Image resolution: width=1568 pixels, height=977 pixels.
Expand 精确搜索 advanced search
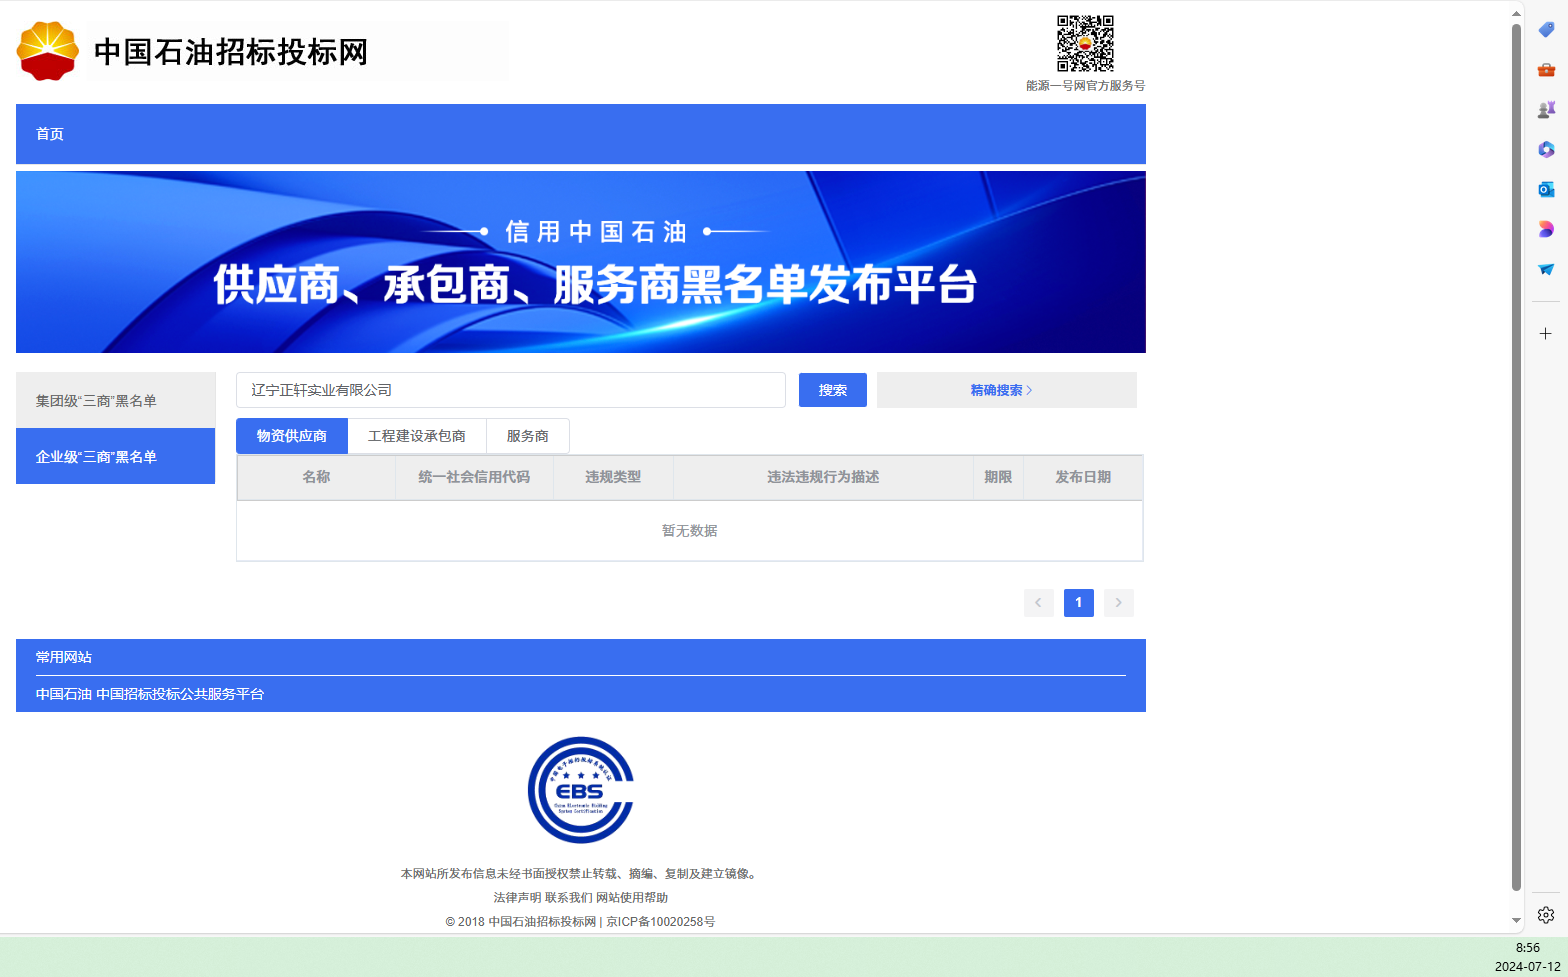[1007, 390]
